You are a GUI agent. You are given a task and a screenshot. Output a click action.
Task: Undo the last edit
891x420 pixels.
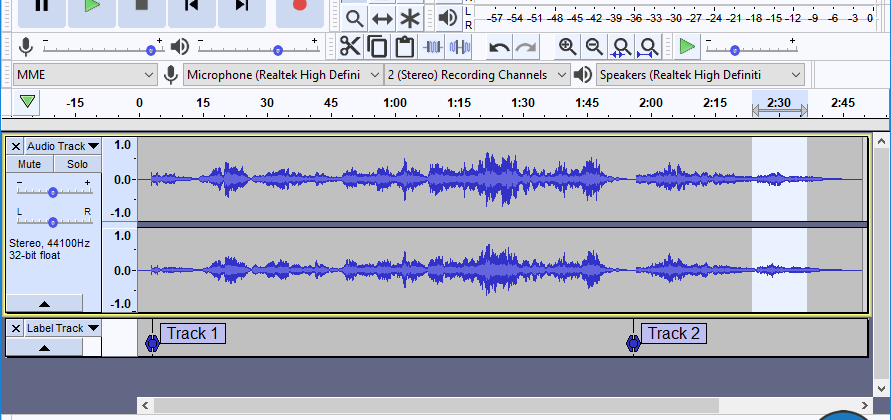click(x=499, y=46)
